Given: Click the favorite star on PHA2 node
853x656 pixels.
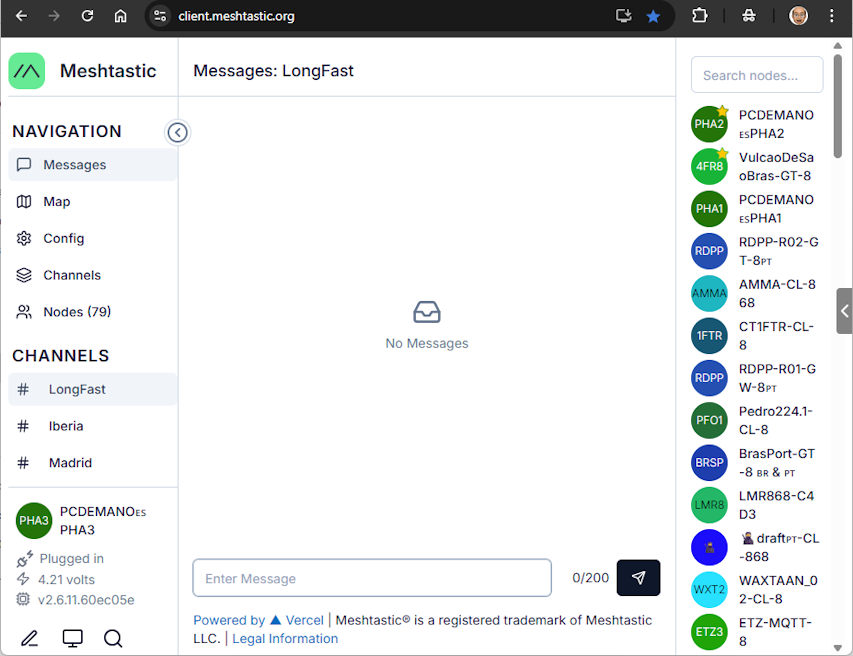Looking at the screenshot, I should [722, 111].
